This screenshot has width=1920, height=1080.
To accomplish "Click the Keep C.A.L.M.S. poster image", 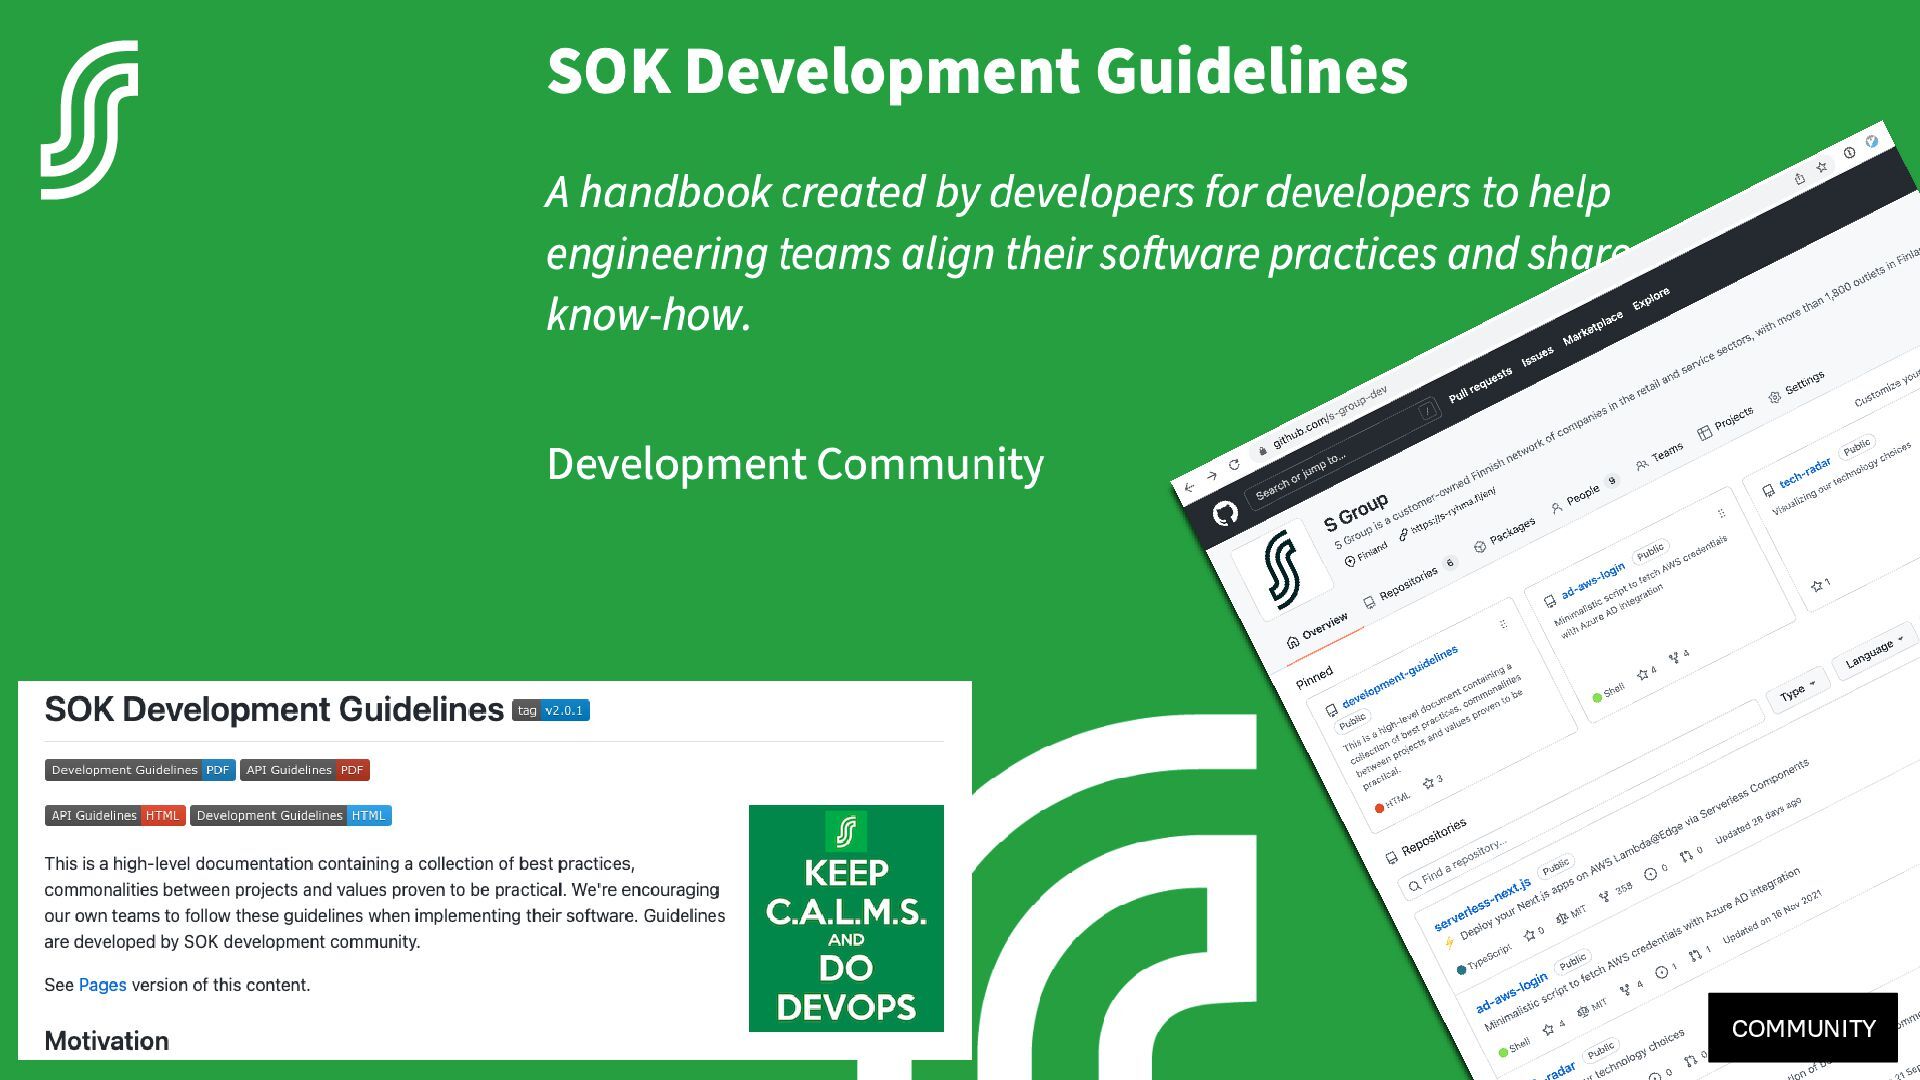I will click(846, 918).
